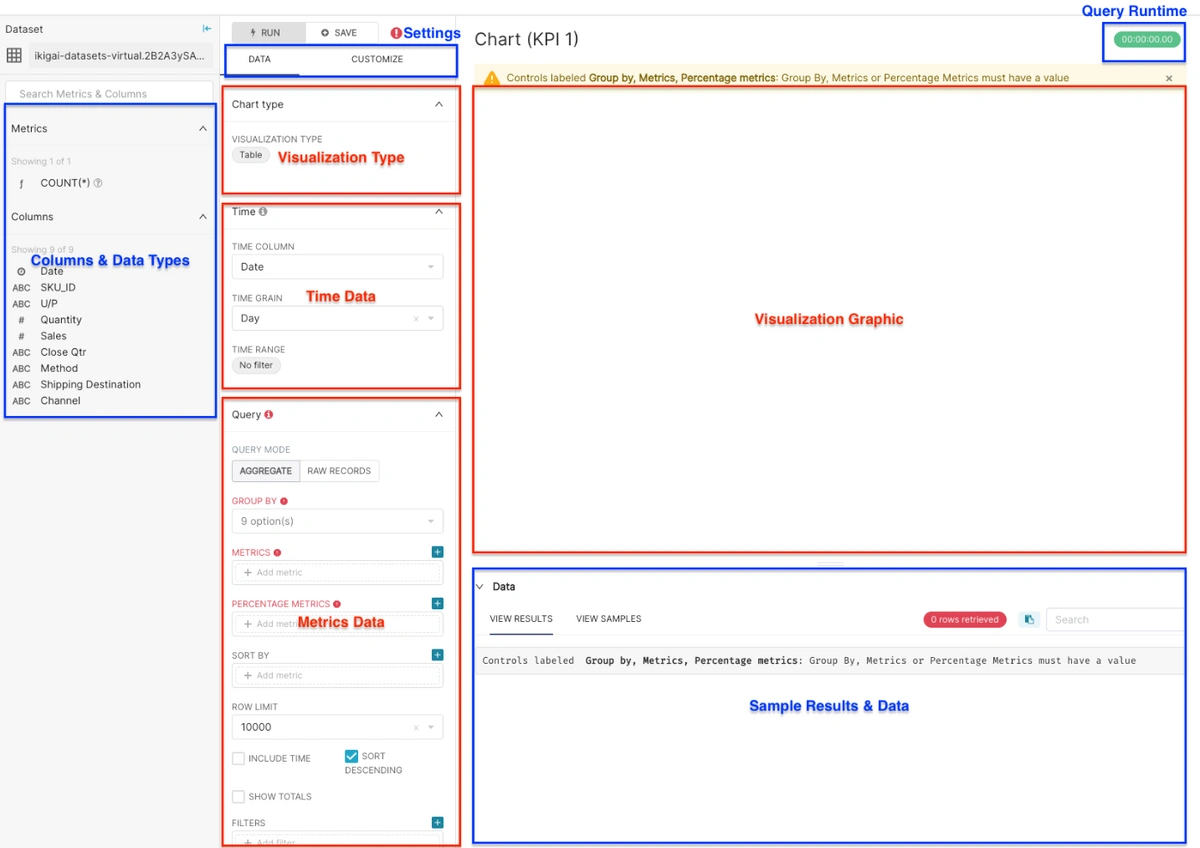Open the Time Column dropdown showing Date
The height and width of the screenshot is (848, 1200).
coord(337,267)
